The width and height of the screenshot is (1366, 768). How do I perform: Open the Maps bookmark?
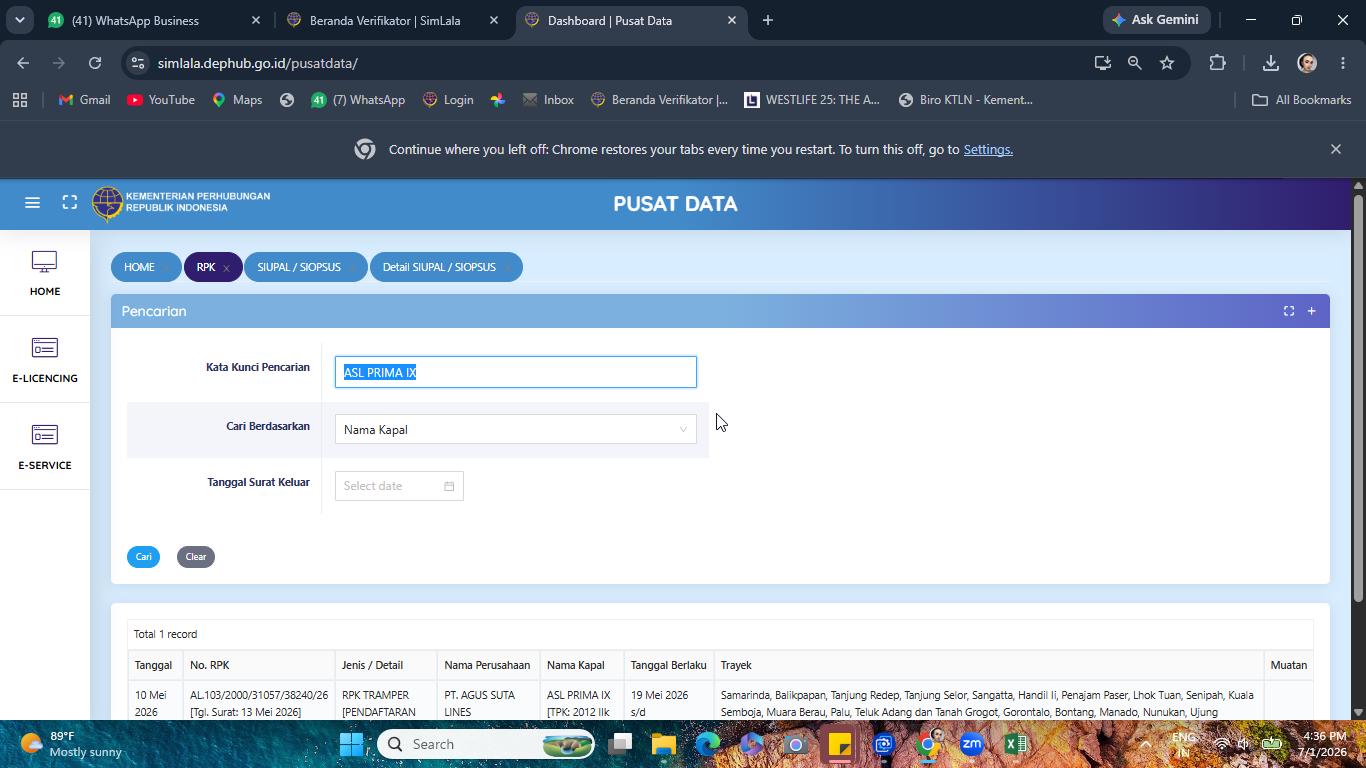tap(237, 100)
